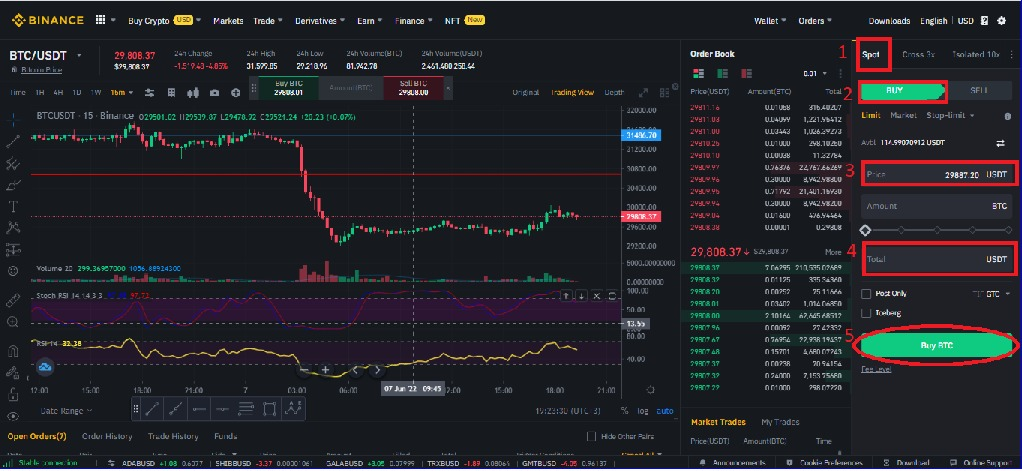Check the Post Only checkbox

click(x=866, y=294)
